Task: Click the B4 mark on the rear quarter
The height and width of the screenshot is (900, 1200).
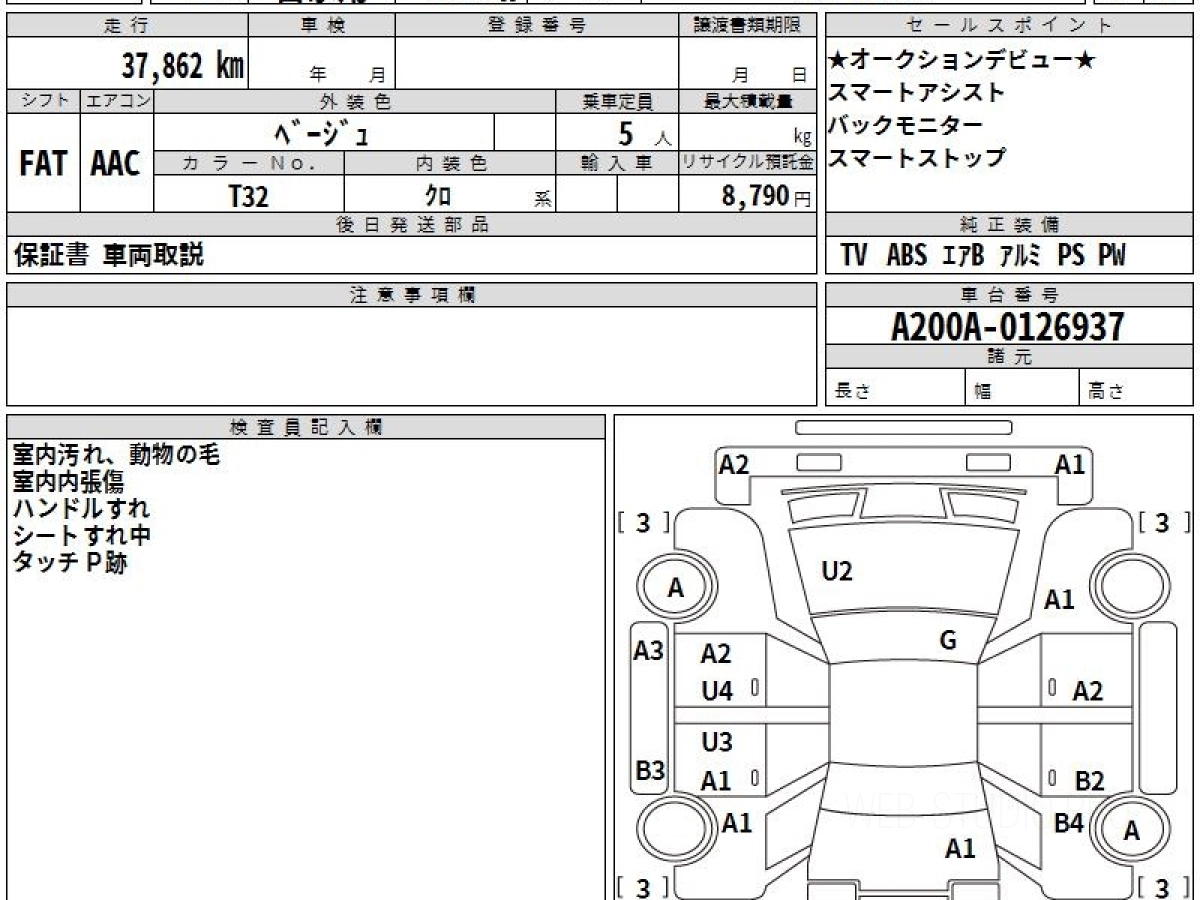Action: [x=1069, y=823]
